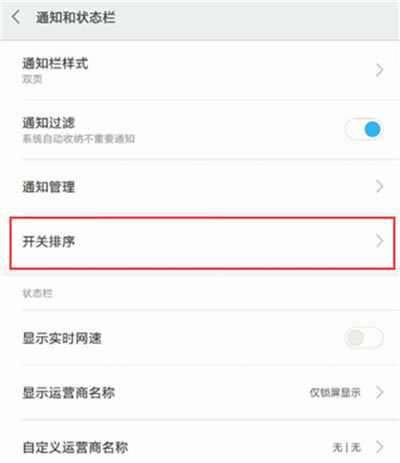Open the 通知管理 entry
This screenshot has height=463, width=400.
click(x=200, y=187)
